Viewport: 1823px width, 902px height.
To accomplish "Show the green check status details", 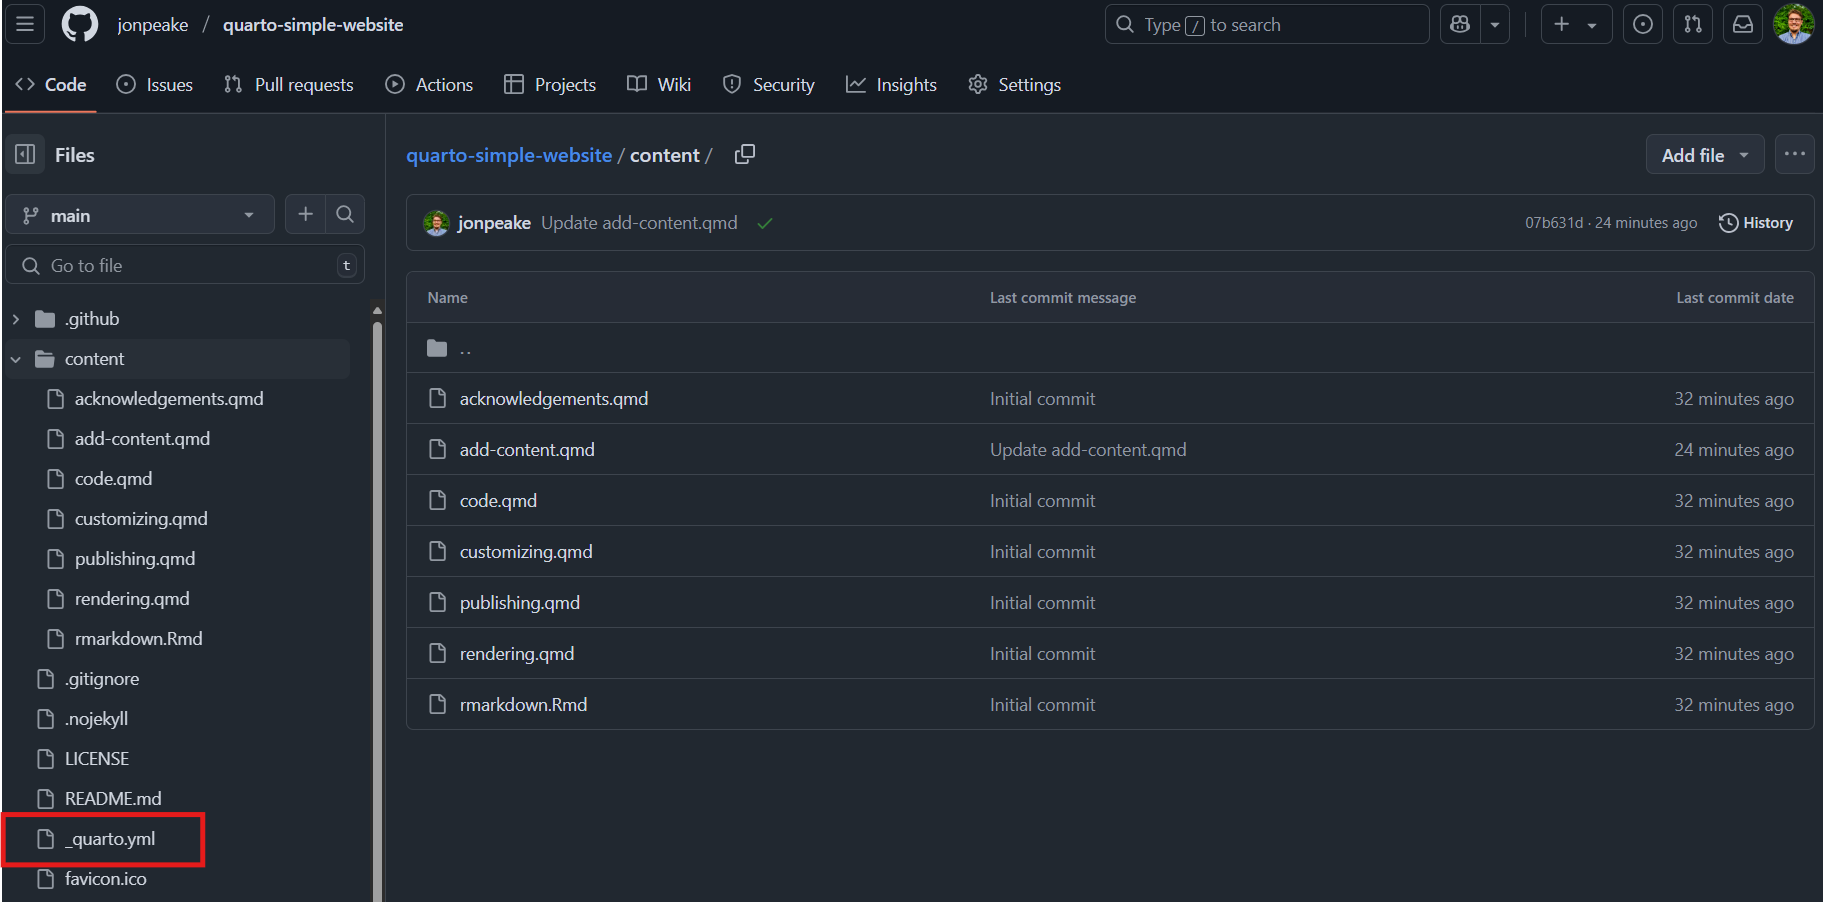I will 765,223.
